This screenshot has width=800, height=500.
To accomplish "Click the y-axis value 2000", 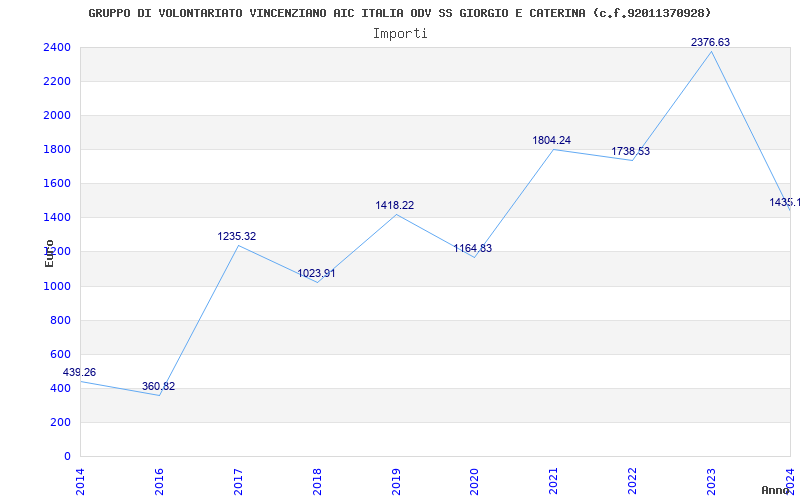I will 57,115.
